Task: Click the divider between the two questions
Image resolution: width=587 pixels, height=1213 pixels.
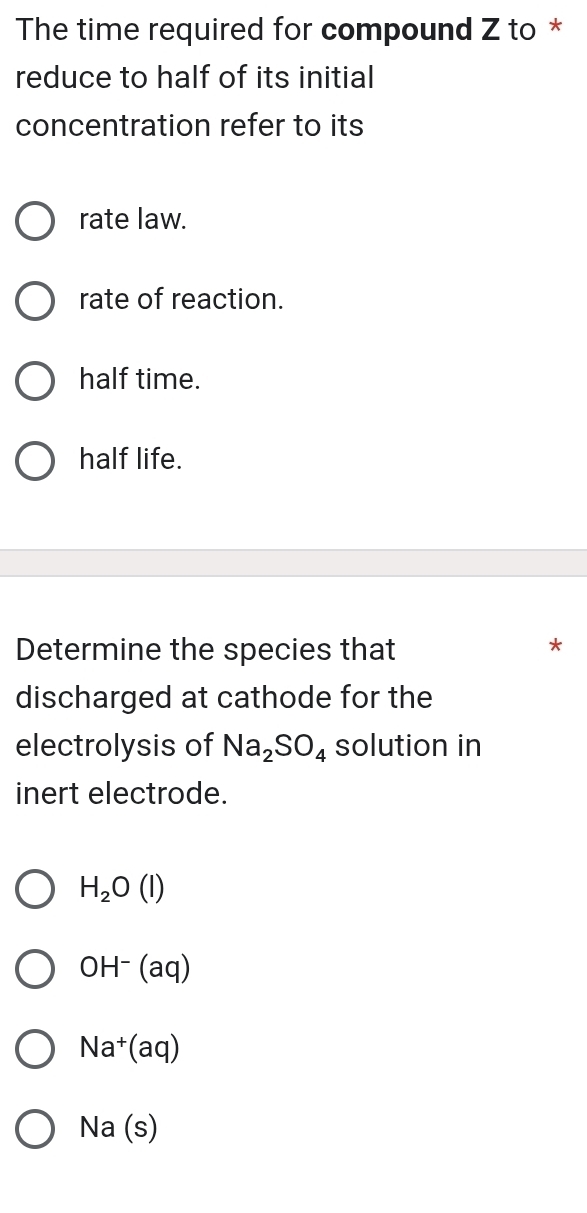Action: click(x=293, y=563)
